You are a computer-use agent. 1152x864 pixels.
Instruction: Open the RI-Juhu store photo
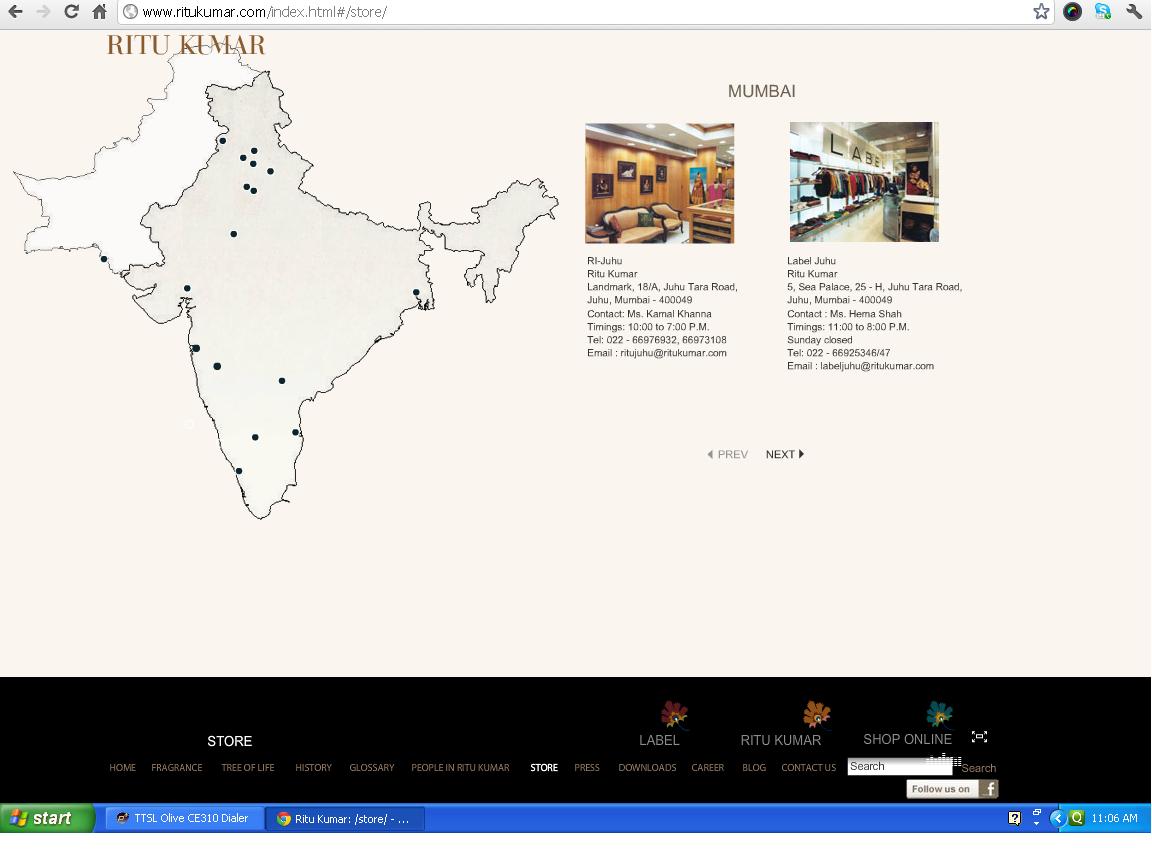click(x=660, y=183)
